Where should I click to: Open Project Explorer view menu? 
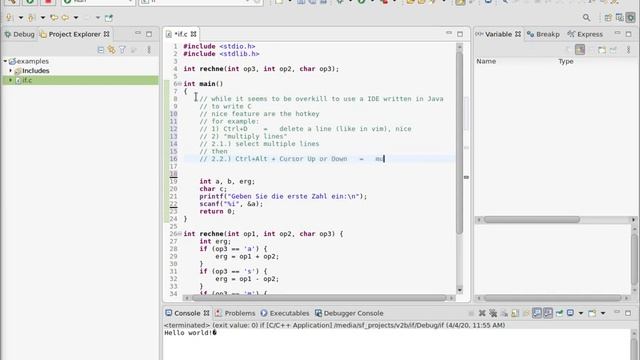tap(149, 50)
